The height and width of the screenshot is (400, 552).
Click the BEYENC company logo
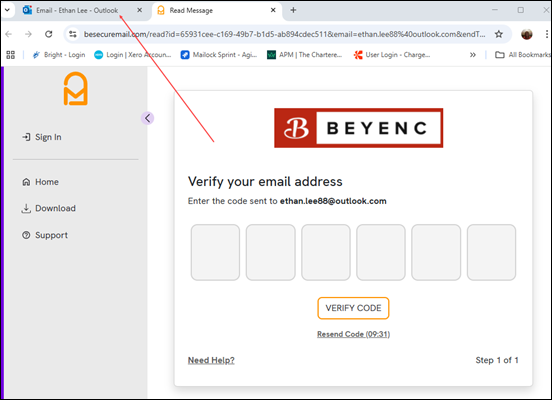pyautogui.click(x=358, y=128)
